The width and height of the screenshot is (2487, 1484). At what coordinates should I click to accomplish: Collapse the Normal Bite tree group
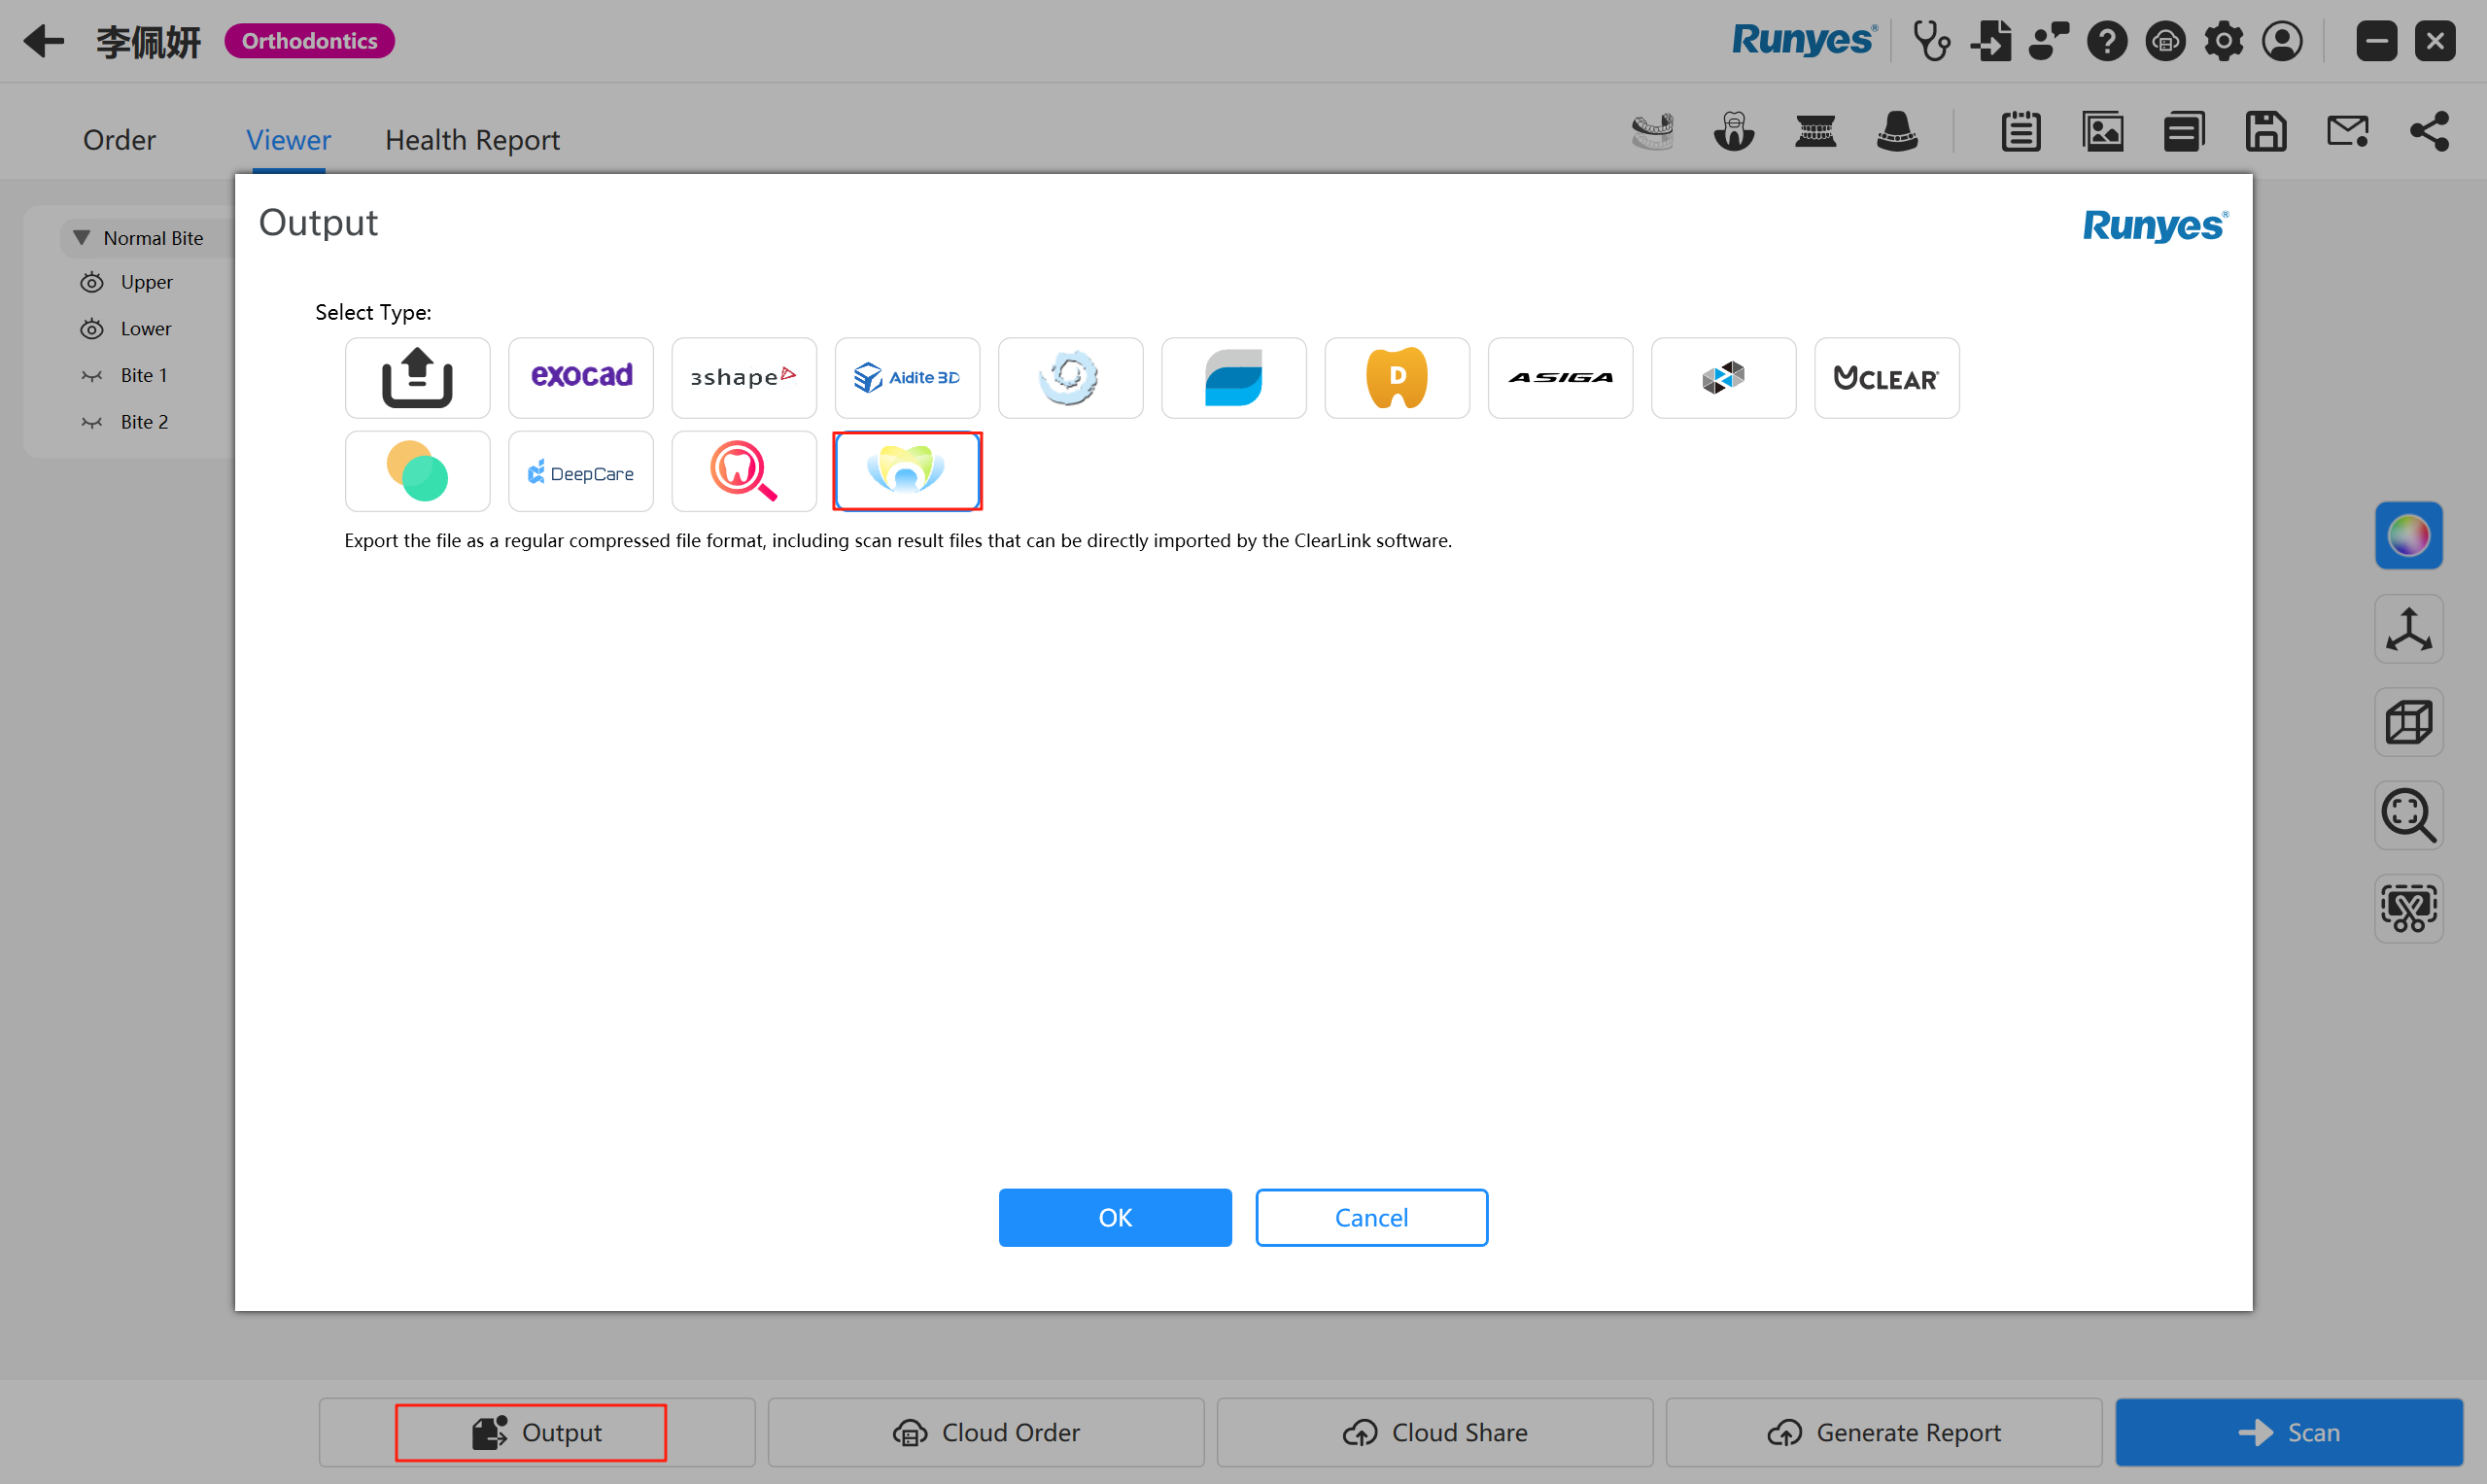pos(82,238)
